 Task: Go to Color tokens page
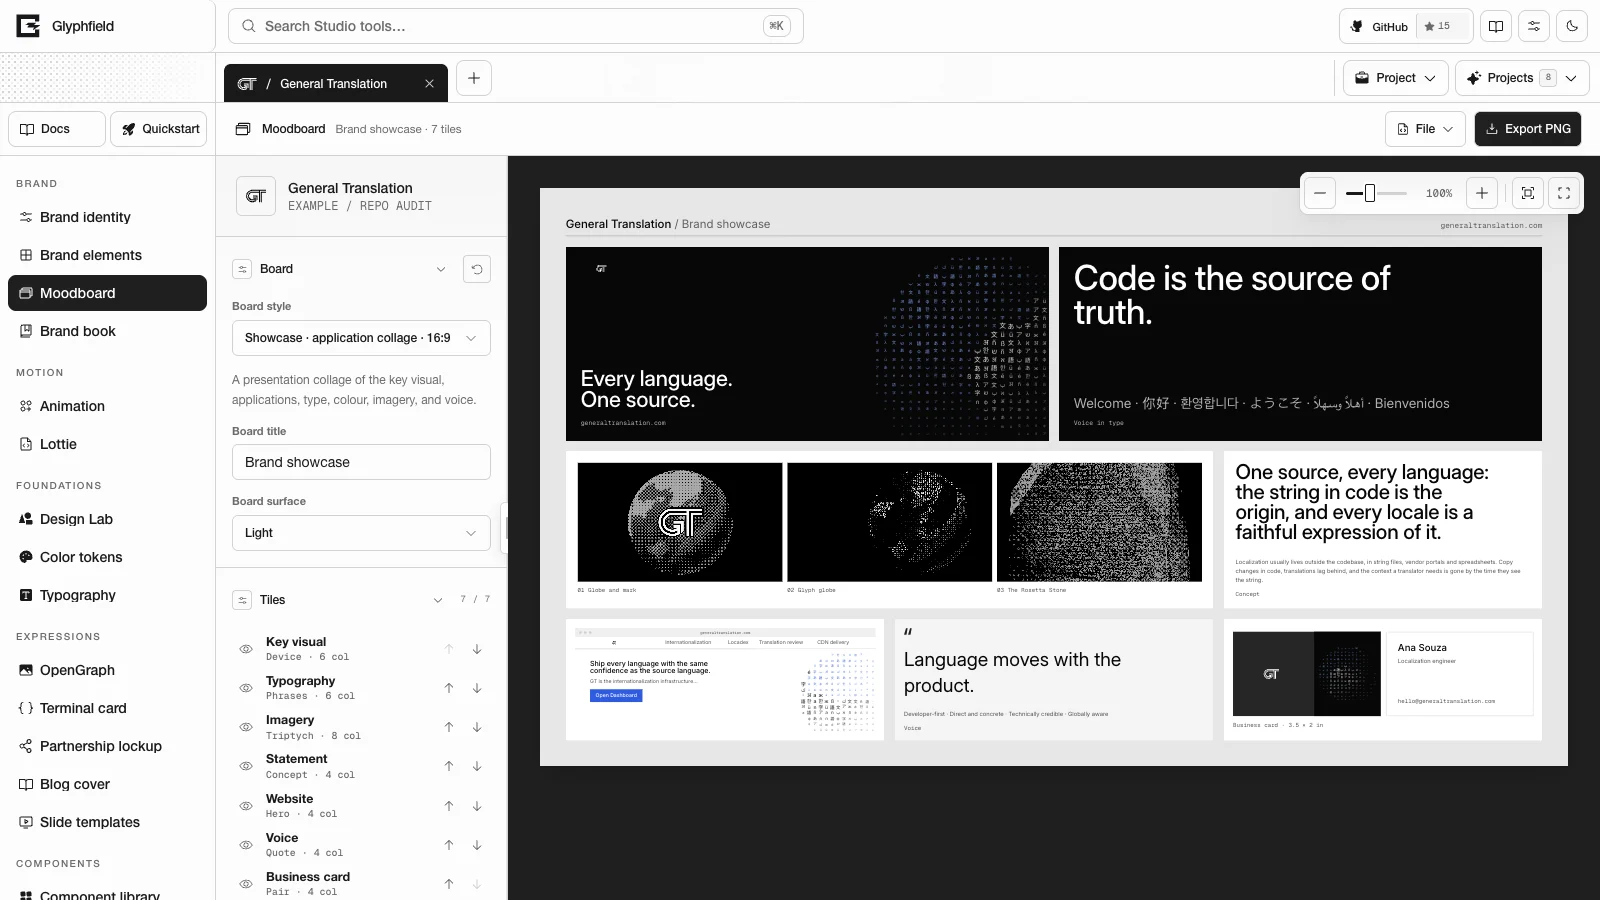click(107, 557)
